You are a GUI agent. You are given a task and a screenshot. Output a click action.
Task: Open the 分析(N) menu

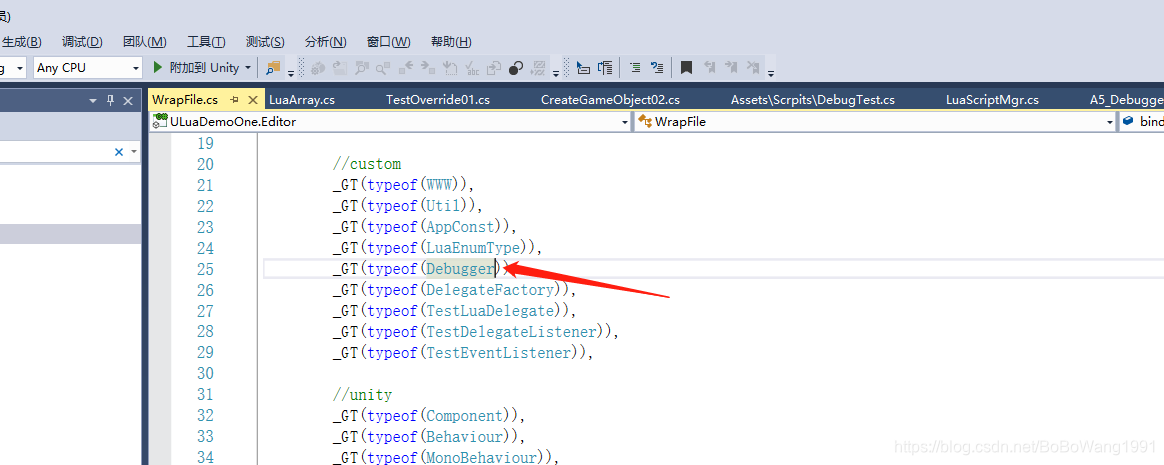click(326, 42)
